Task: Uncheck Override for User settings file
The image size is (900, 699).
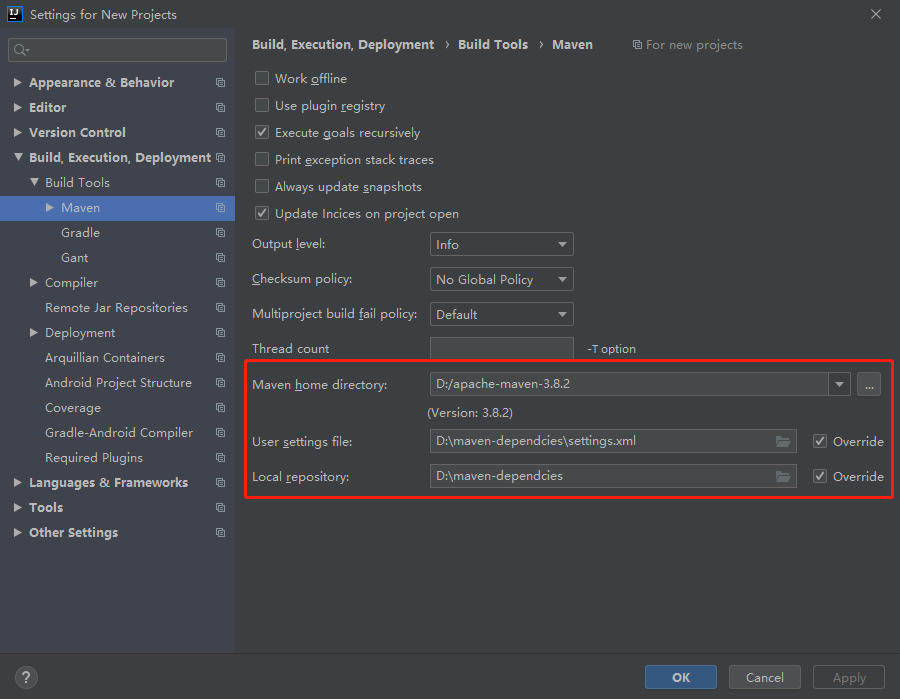Action: (x=820, y=441)
